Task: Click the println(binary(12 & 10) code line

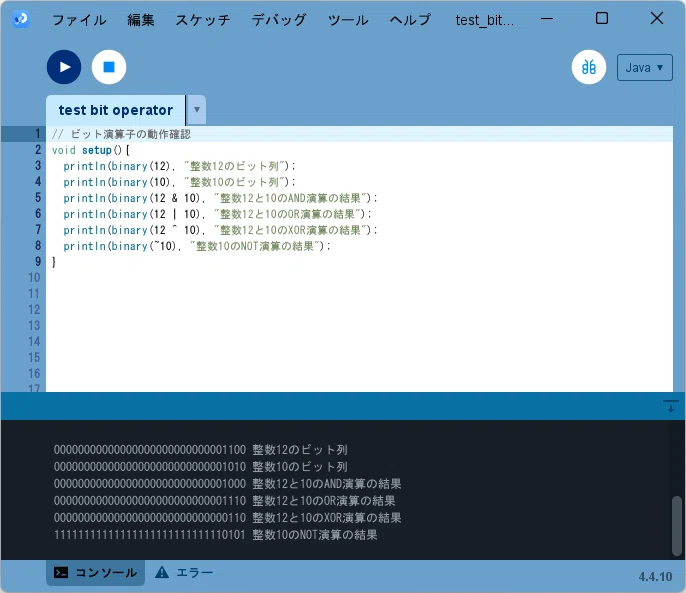Action: pos(220,198)
